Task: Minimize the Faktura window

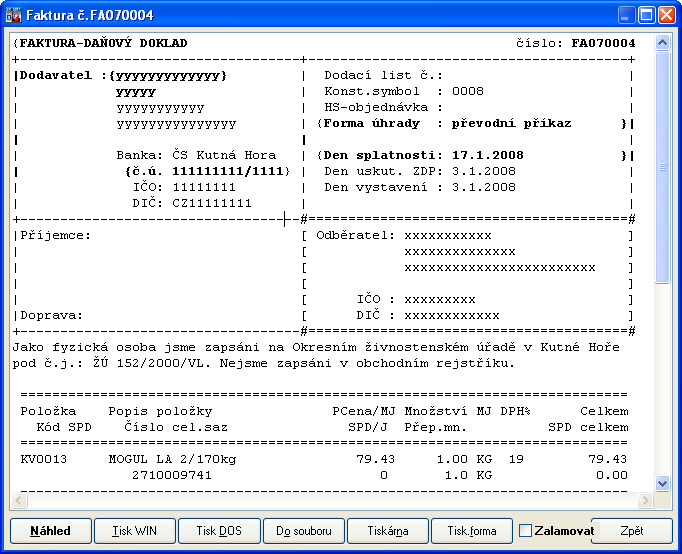Action: pos(625,15)
